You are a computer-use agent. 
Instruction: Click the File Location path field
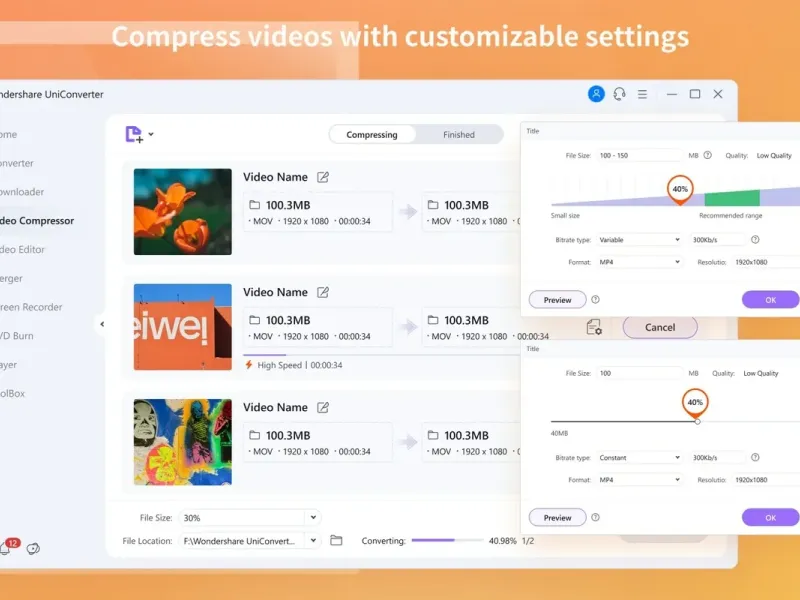click(x=240, y=540)
